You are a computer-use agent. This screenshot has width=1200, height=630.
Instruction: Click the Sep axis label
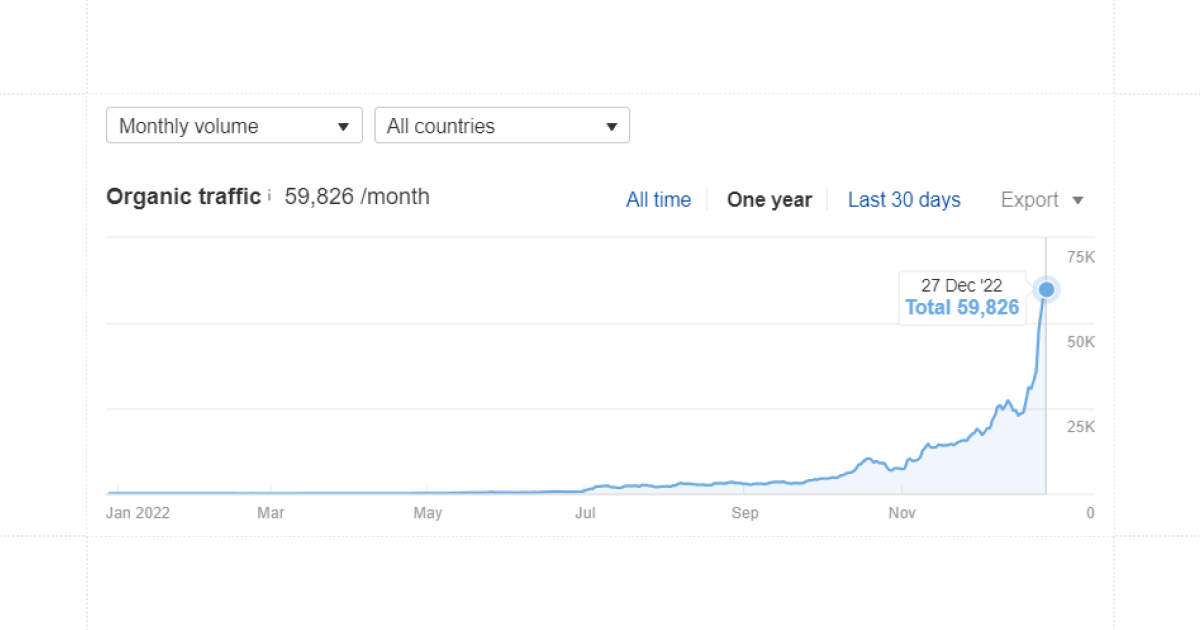[x=744, y=513]
